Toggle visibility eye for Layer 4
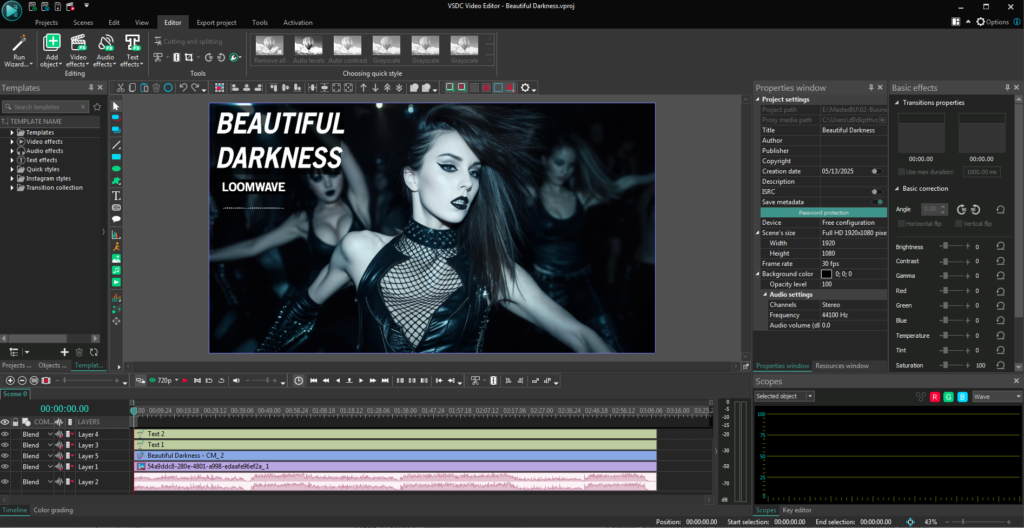 point(5,434)
